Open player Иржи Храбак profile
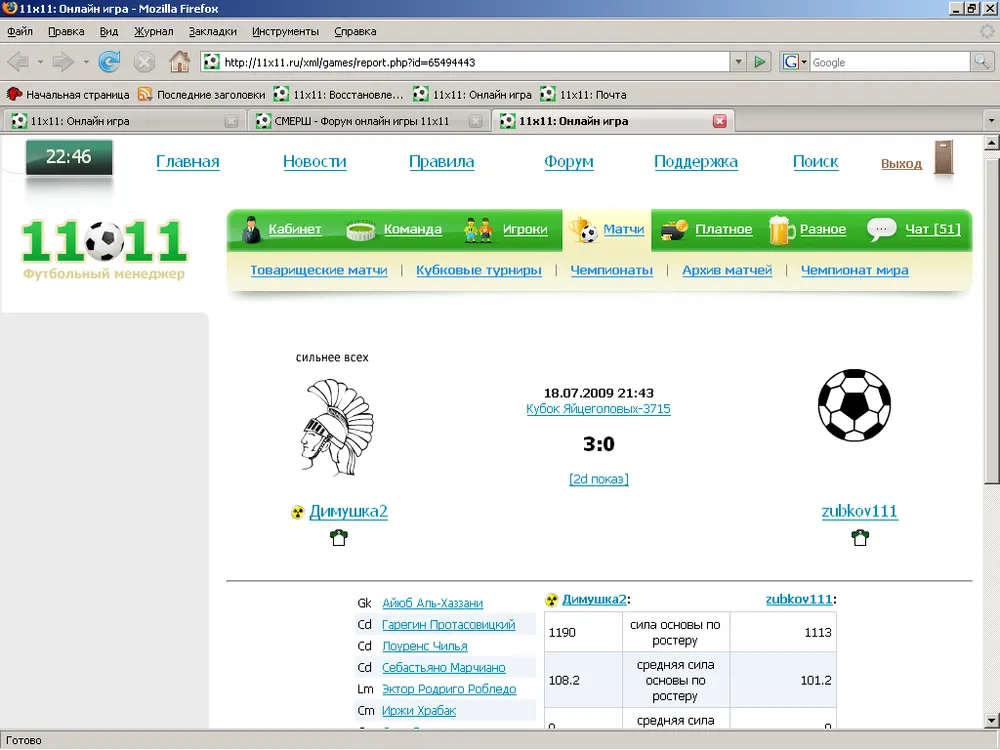 (x=418, y=710)
